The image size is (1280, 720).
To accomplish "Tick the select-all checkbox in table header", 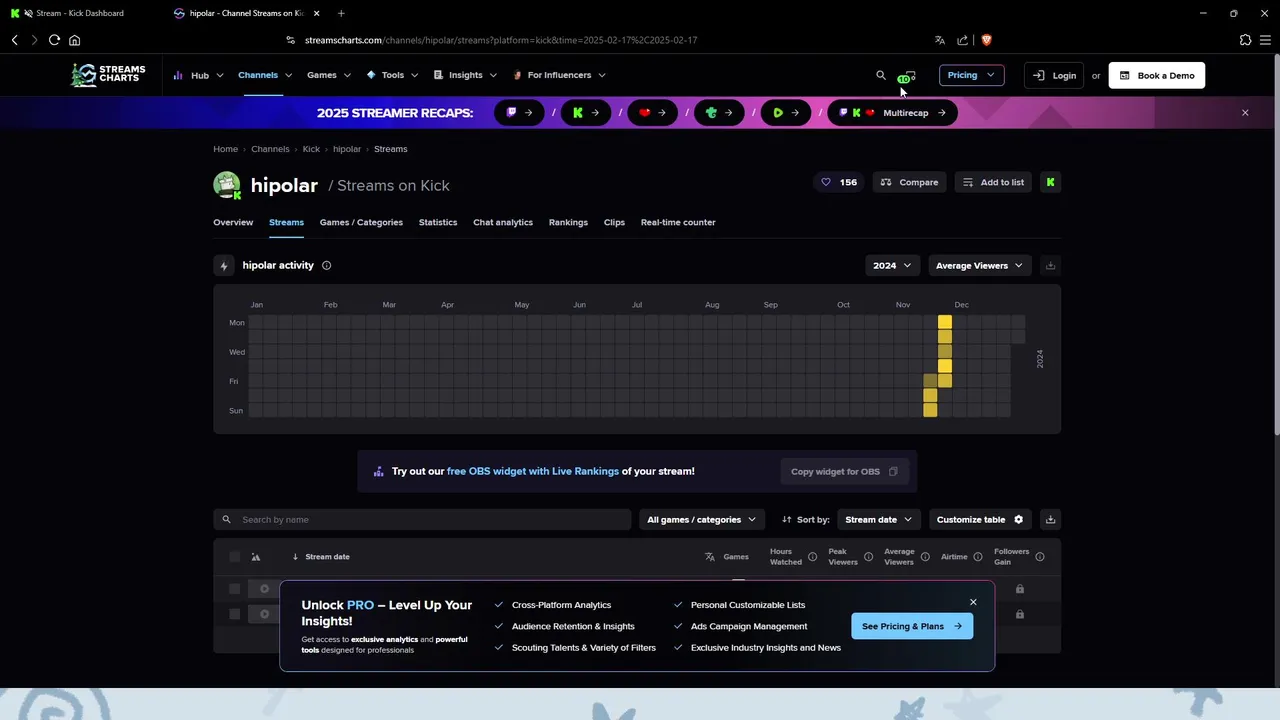I will pyautogui.click(x=235, y=557).
